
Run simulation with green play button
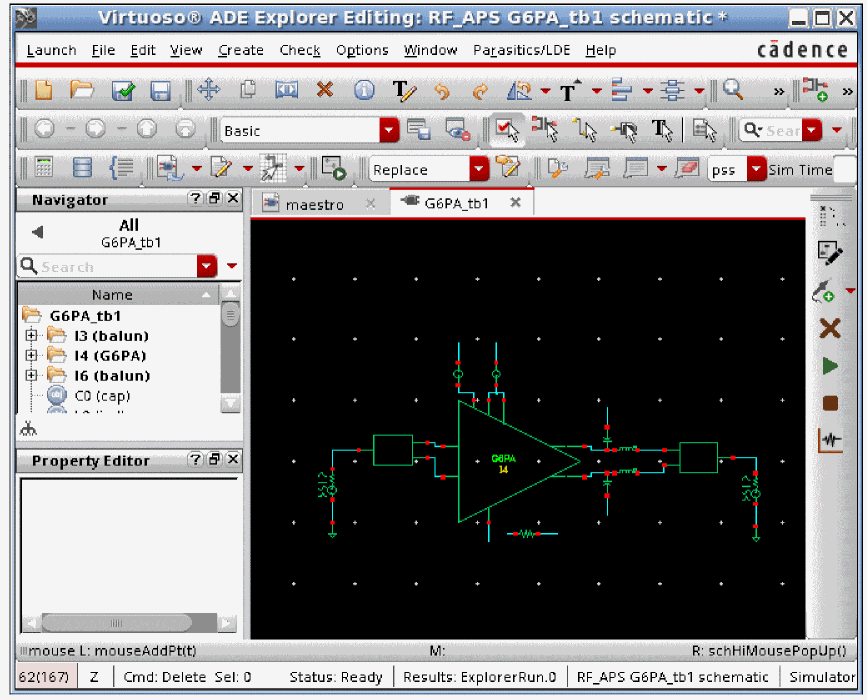tap(830, 367)
